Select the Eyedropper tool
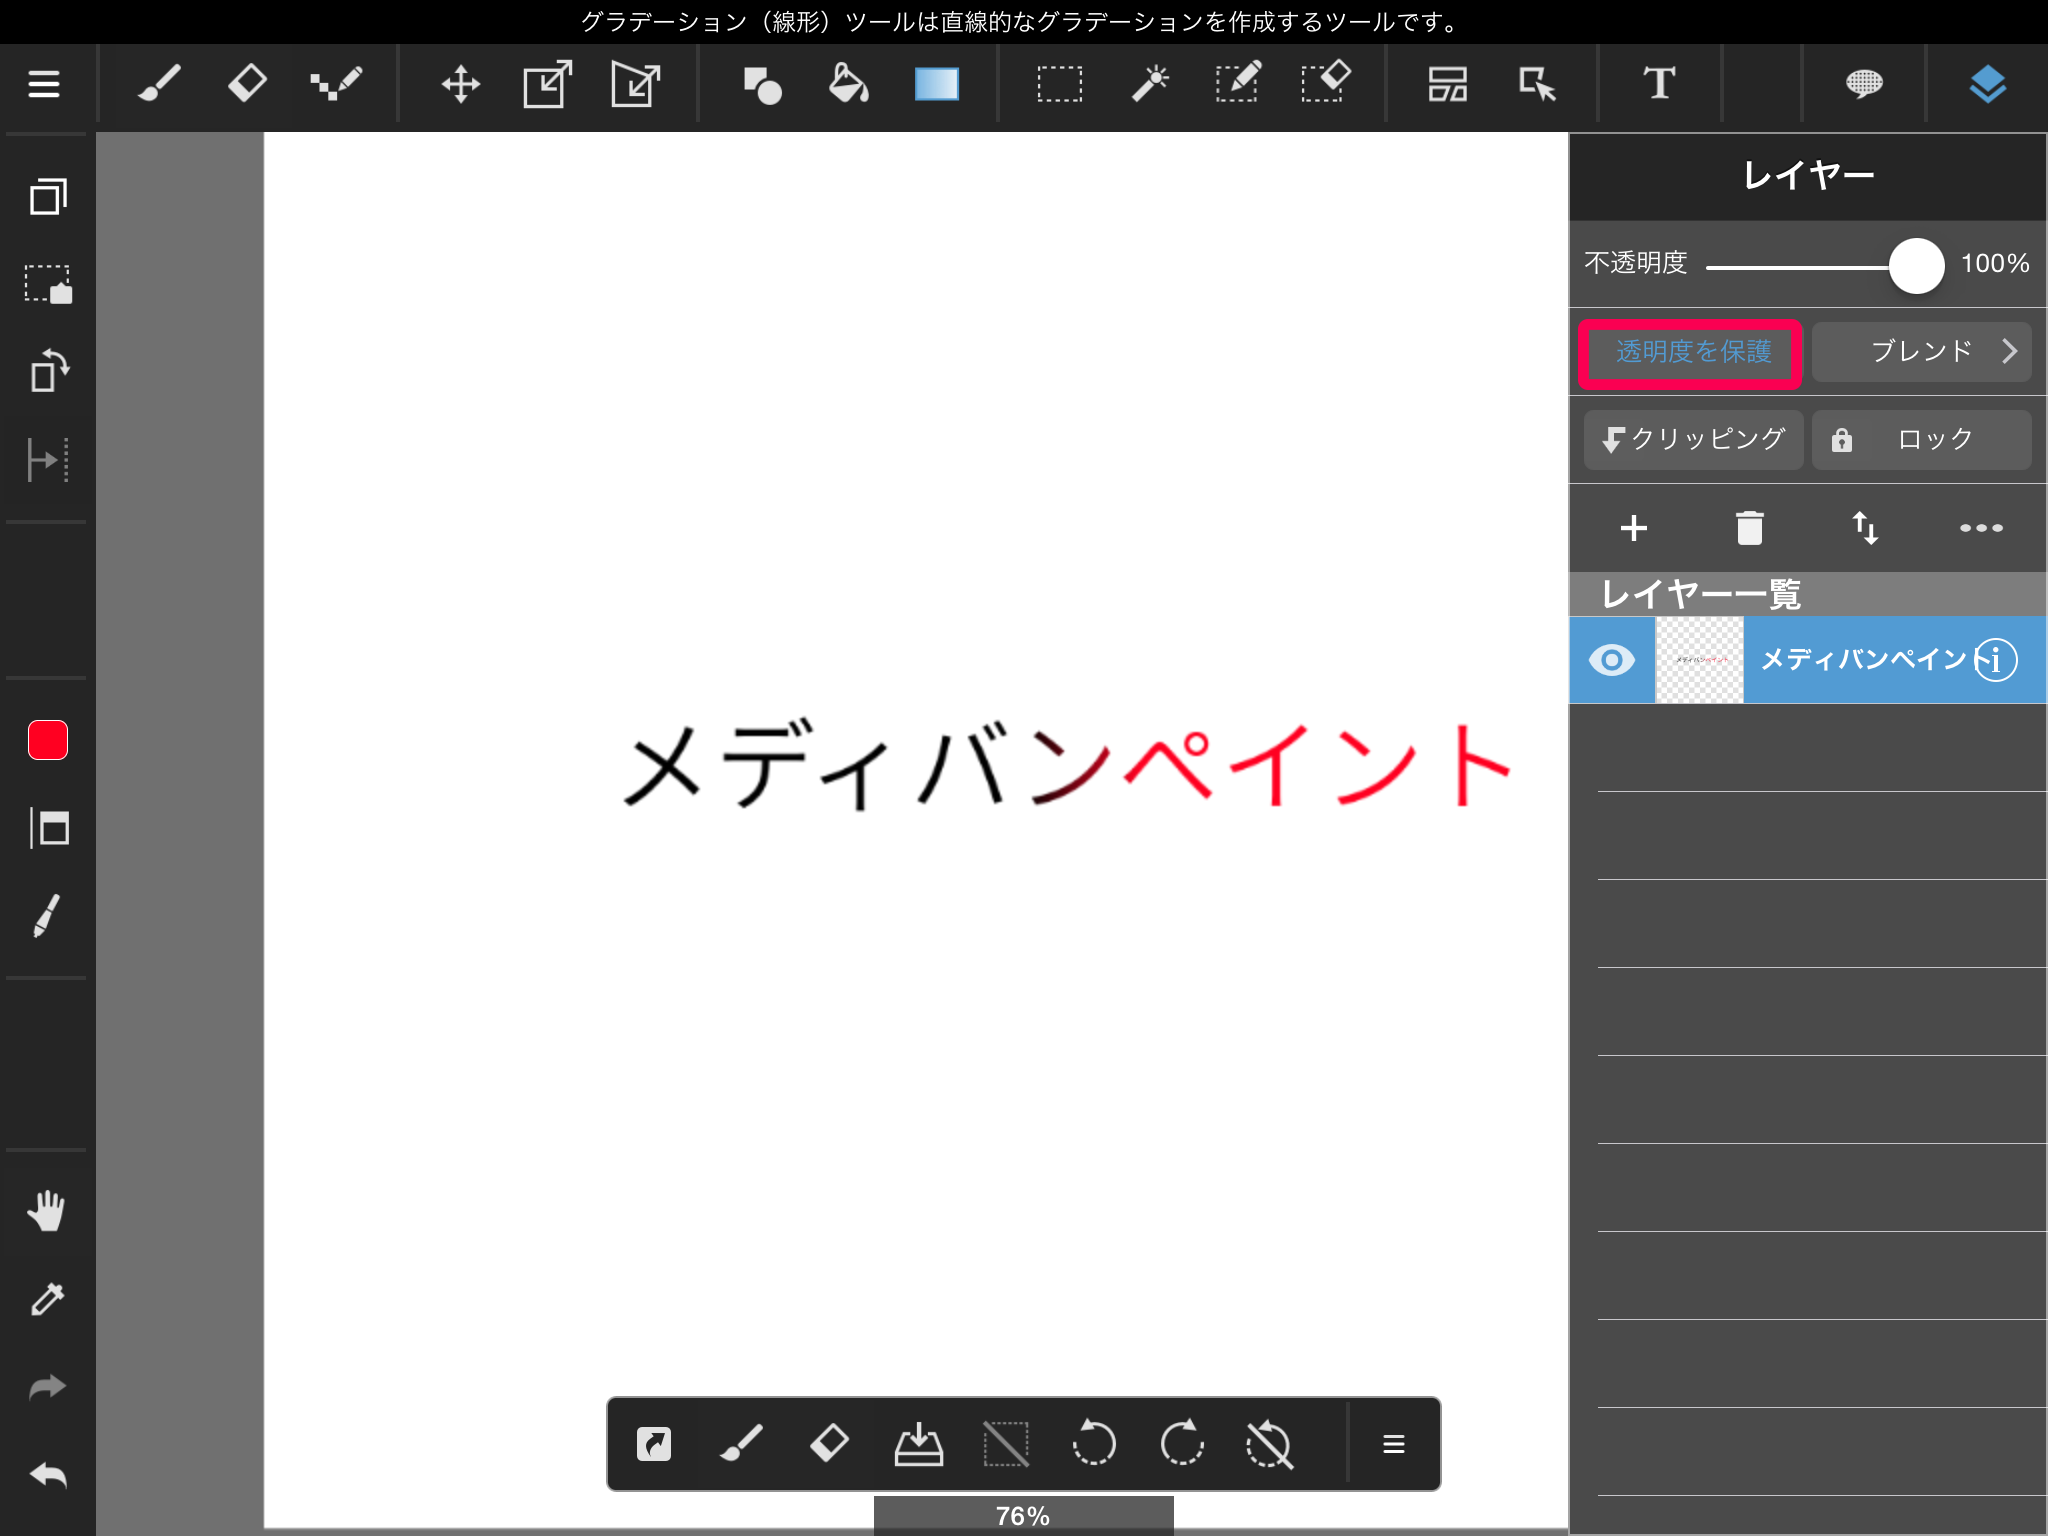The height and width of the screenshot is (1536, 2048). (x=48, y=1300)
